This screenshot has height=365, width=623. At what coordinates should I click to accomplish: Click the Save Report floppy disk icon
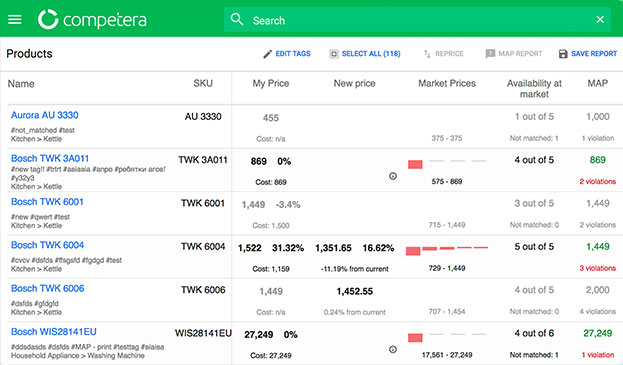click(x=563, y=54)
